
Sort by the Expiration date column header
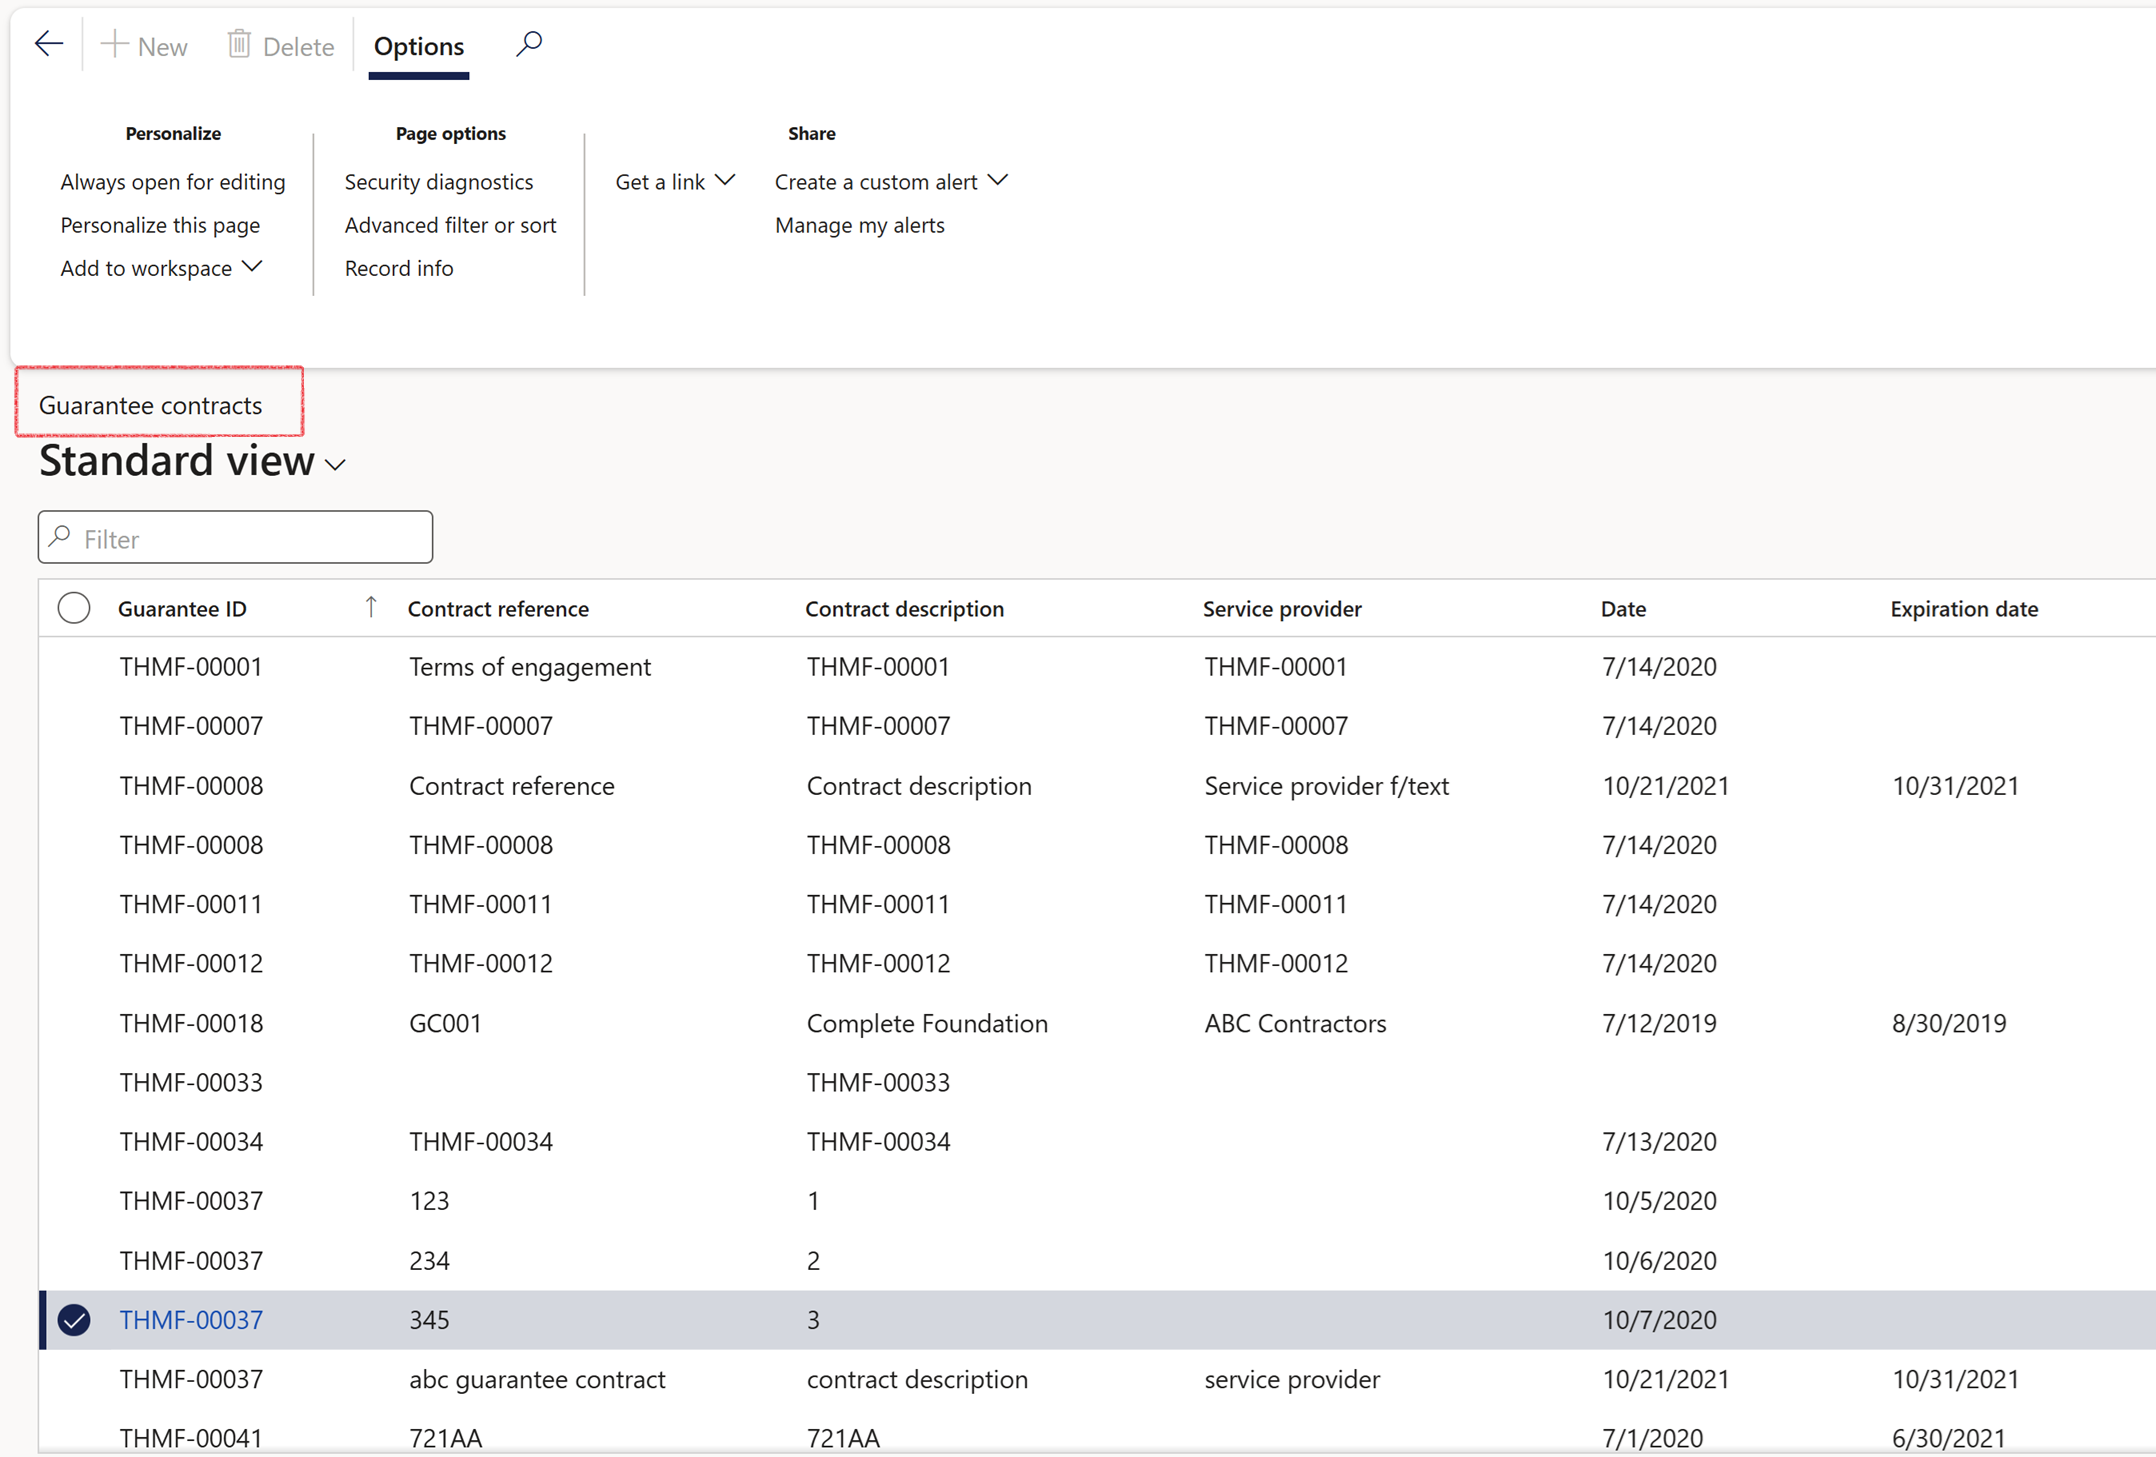(1963, 608)
